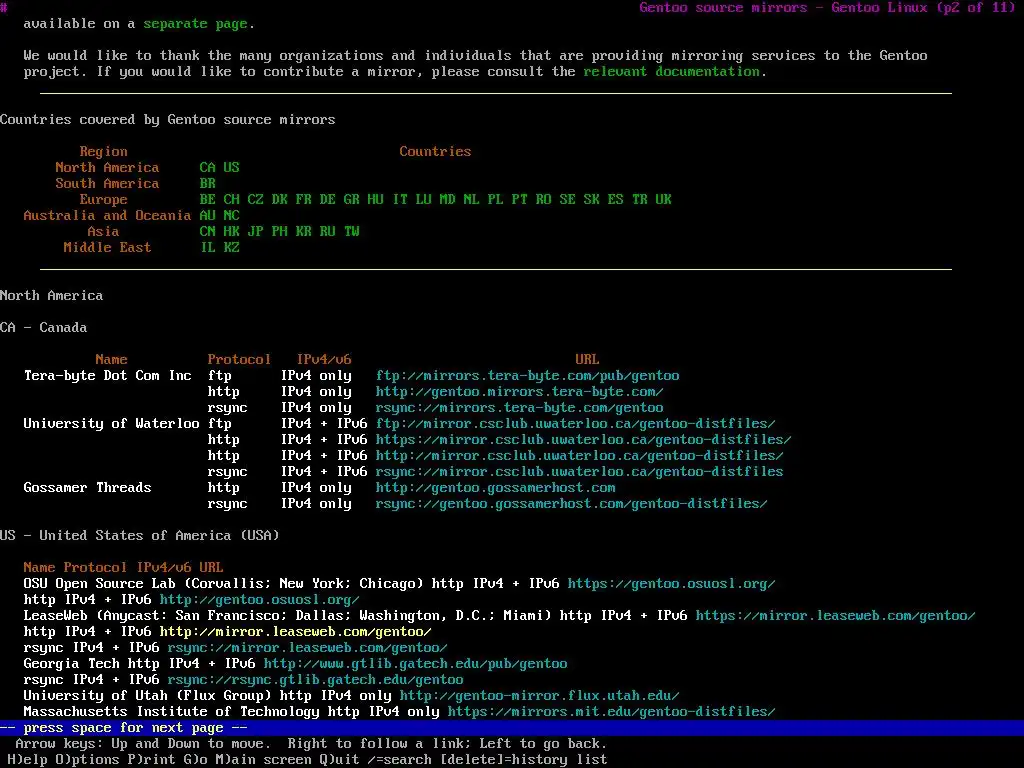Jump to the NC country link
The width and height of the screenshot is (1024, 768).
[x=231, y=216]
